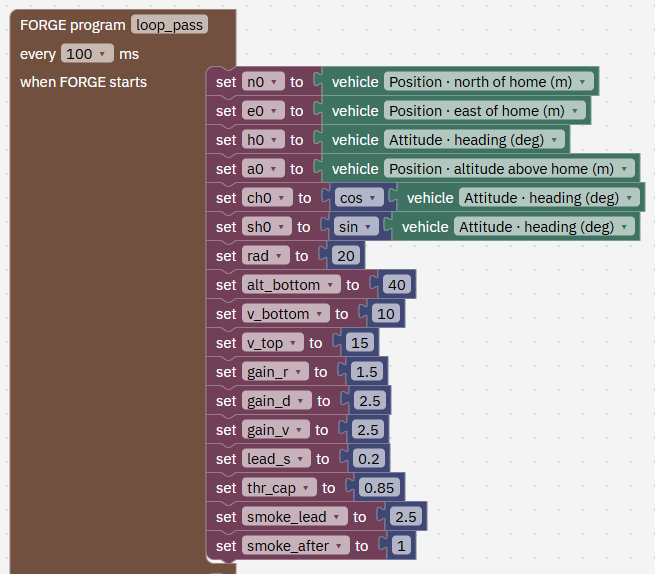Open the smoke_after variable dropdown
Image resolution: width=655 pixels, height=574 pixels.
pos(296,546)
